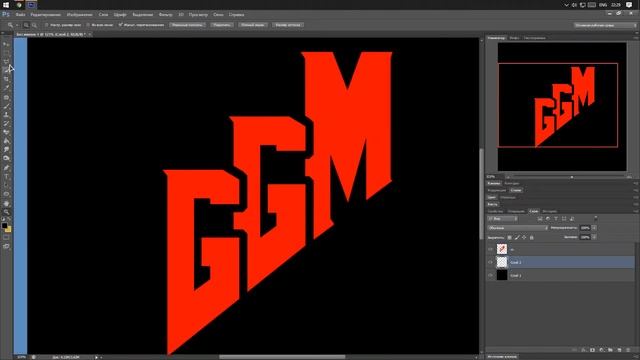Open the layer blend mode dropdown
640x360 pixels.
click(x=518, y=228)
